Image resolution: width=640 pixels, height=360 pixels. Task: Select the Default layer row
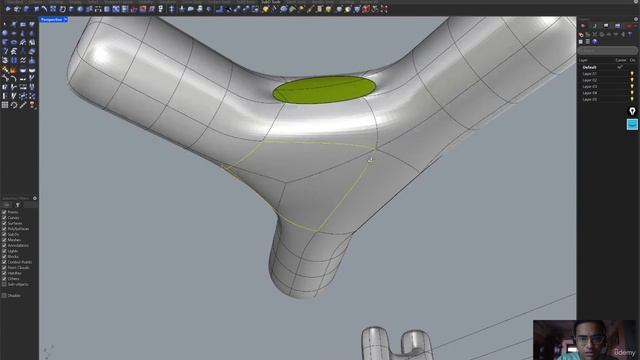tap(608, 67)
